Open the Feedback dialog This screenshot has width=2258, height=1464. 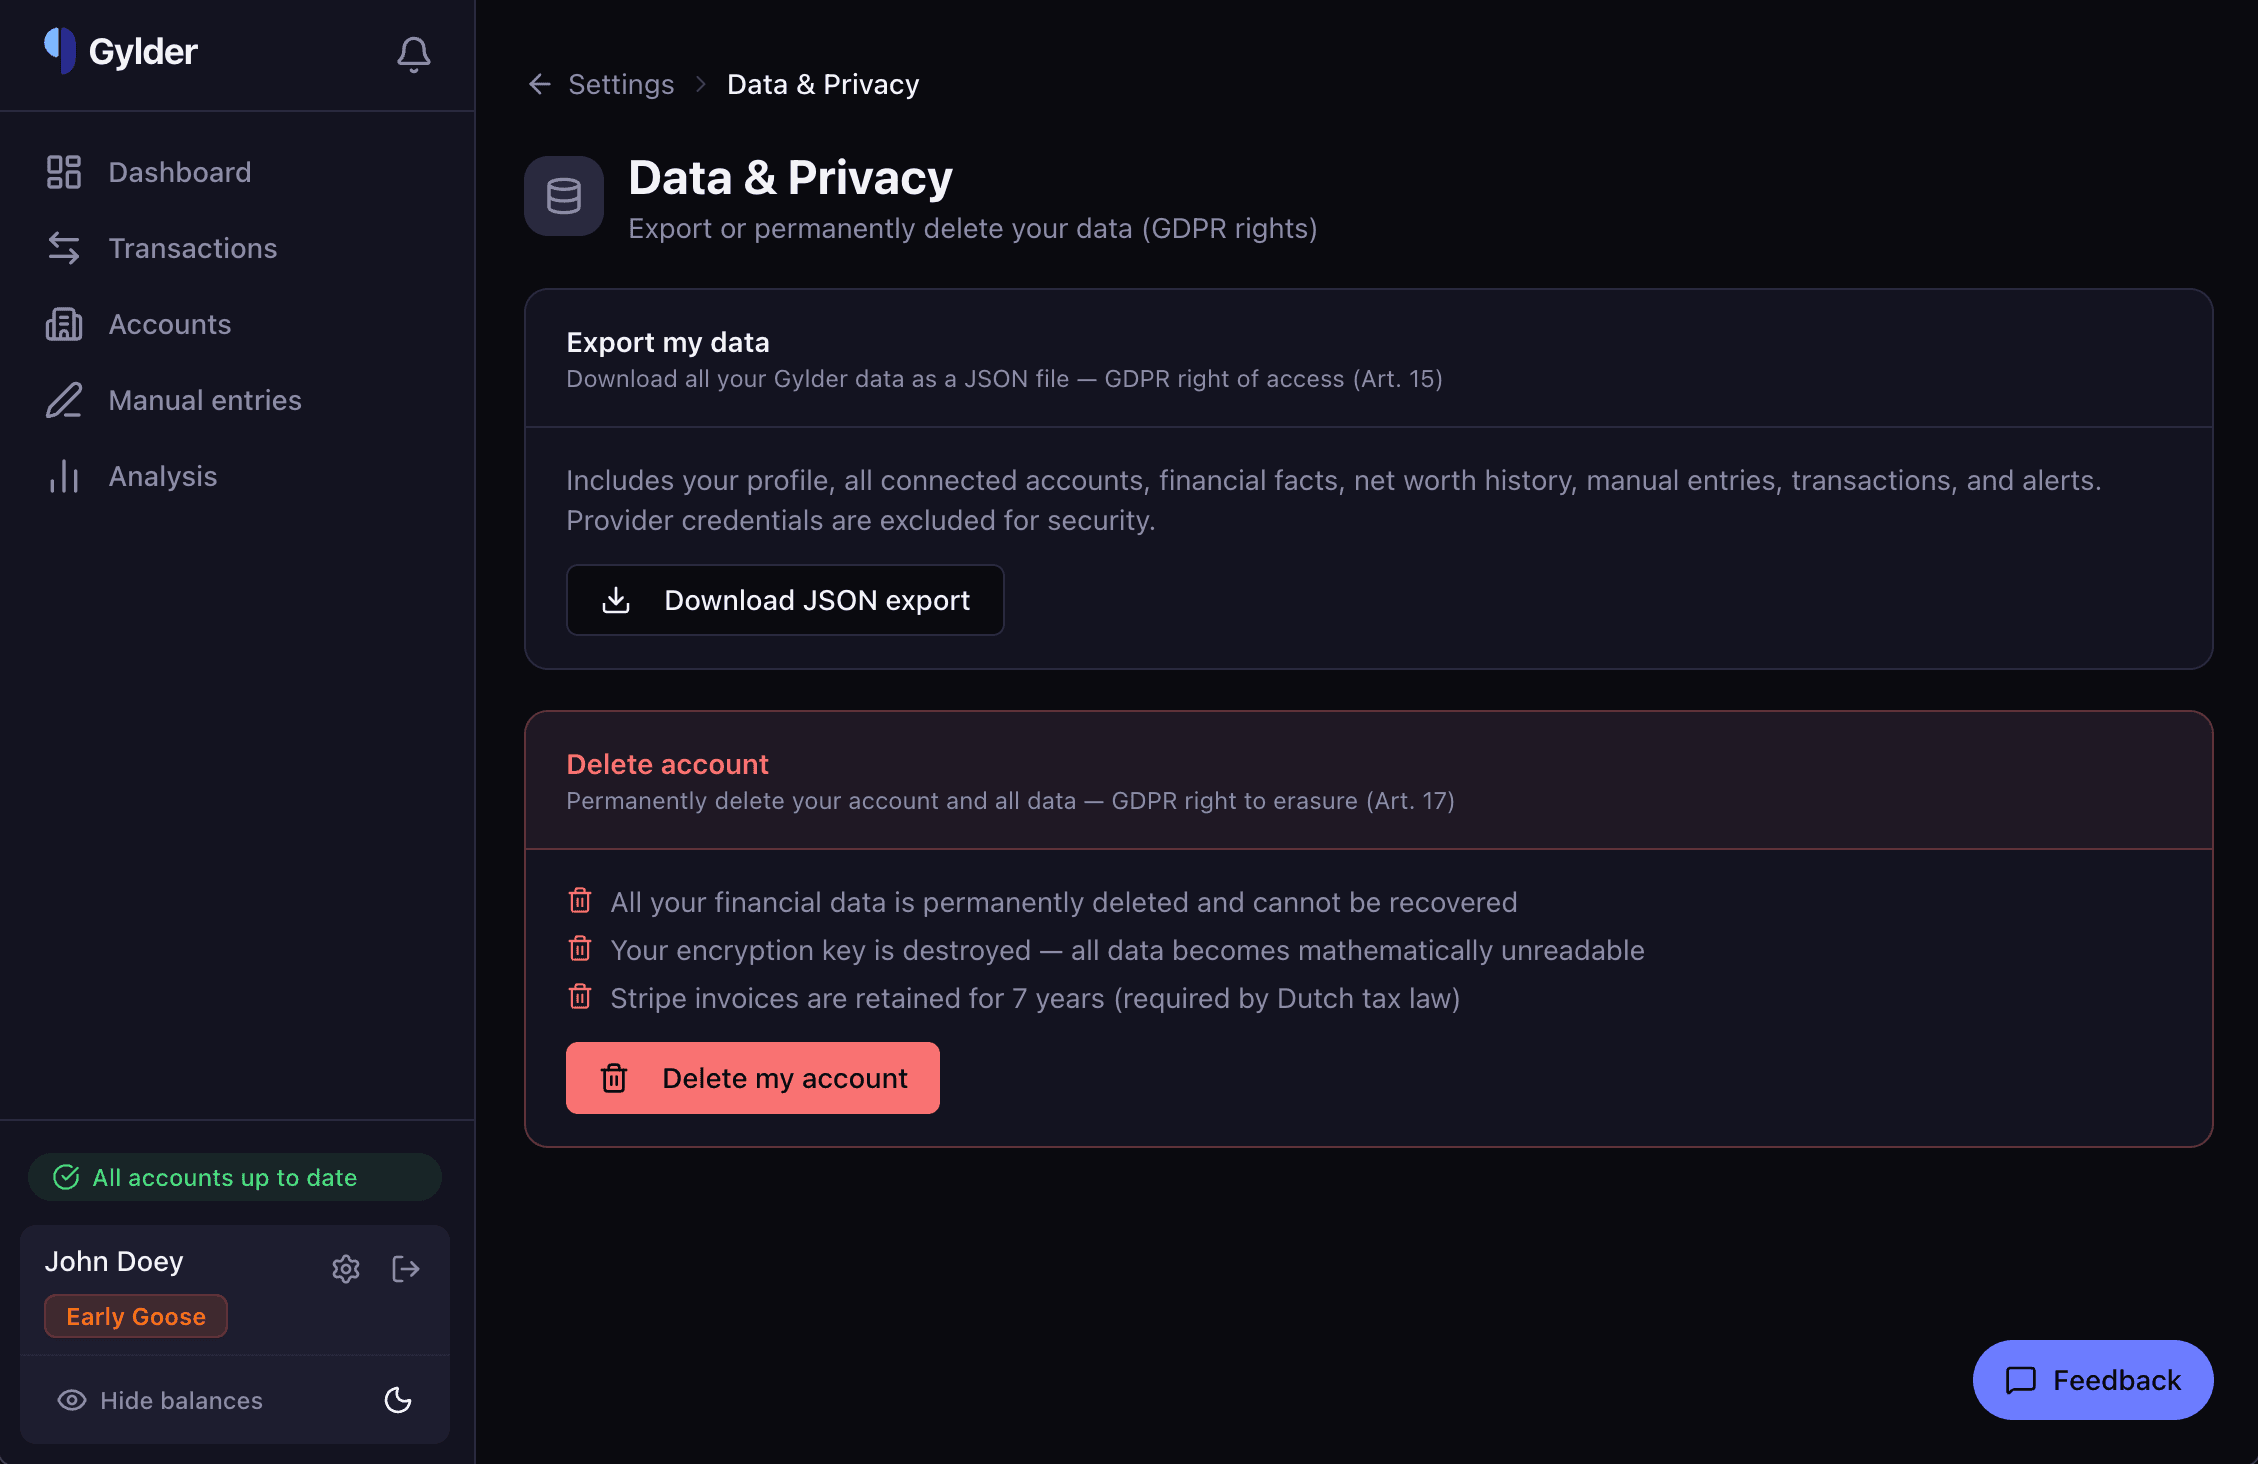click(x=2092, y=1379)
